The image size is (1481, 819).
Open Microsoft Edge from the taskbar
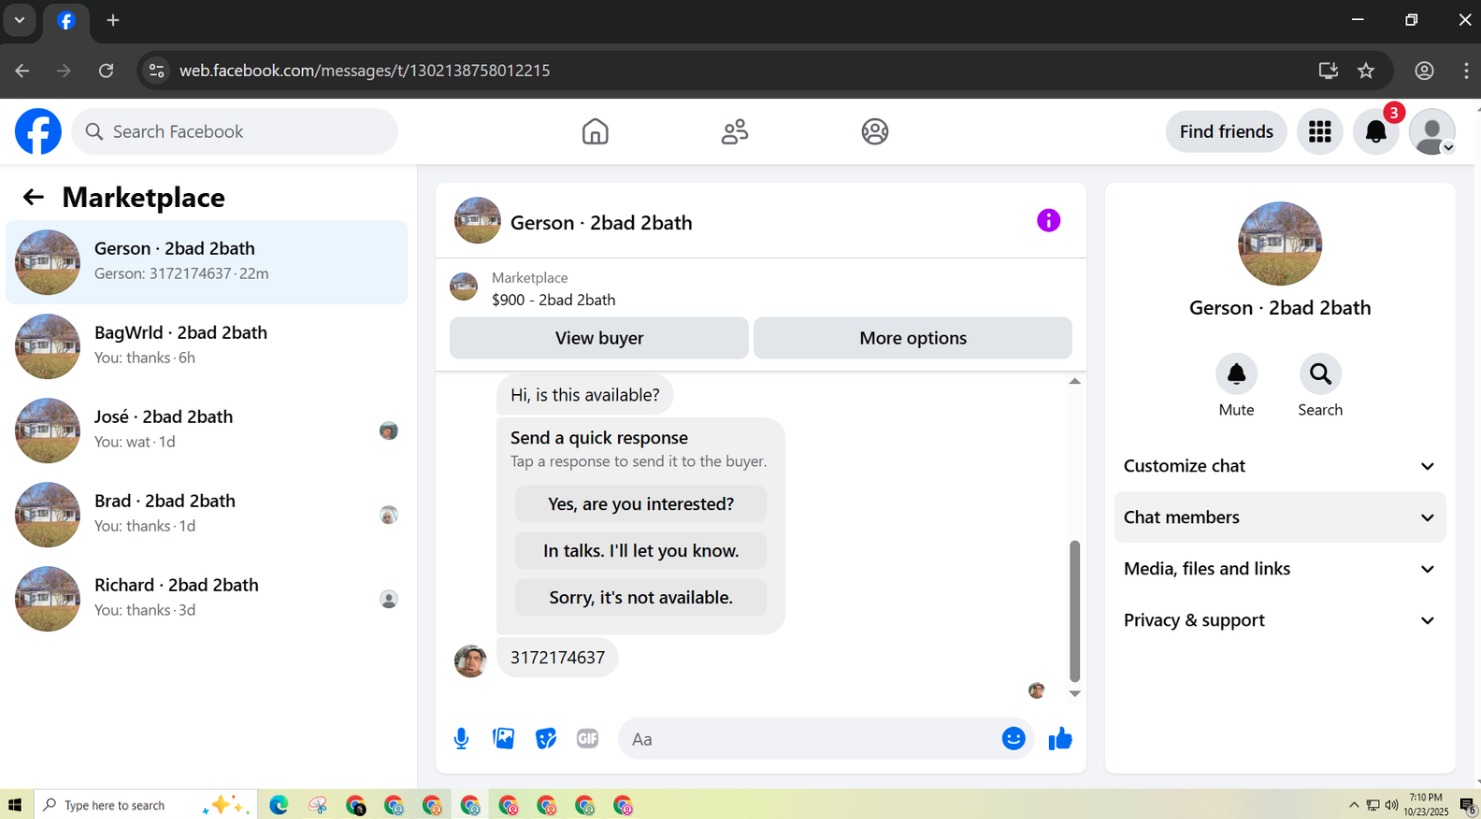point(278,805)
